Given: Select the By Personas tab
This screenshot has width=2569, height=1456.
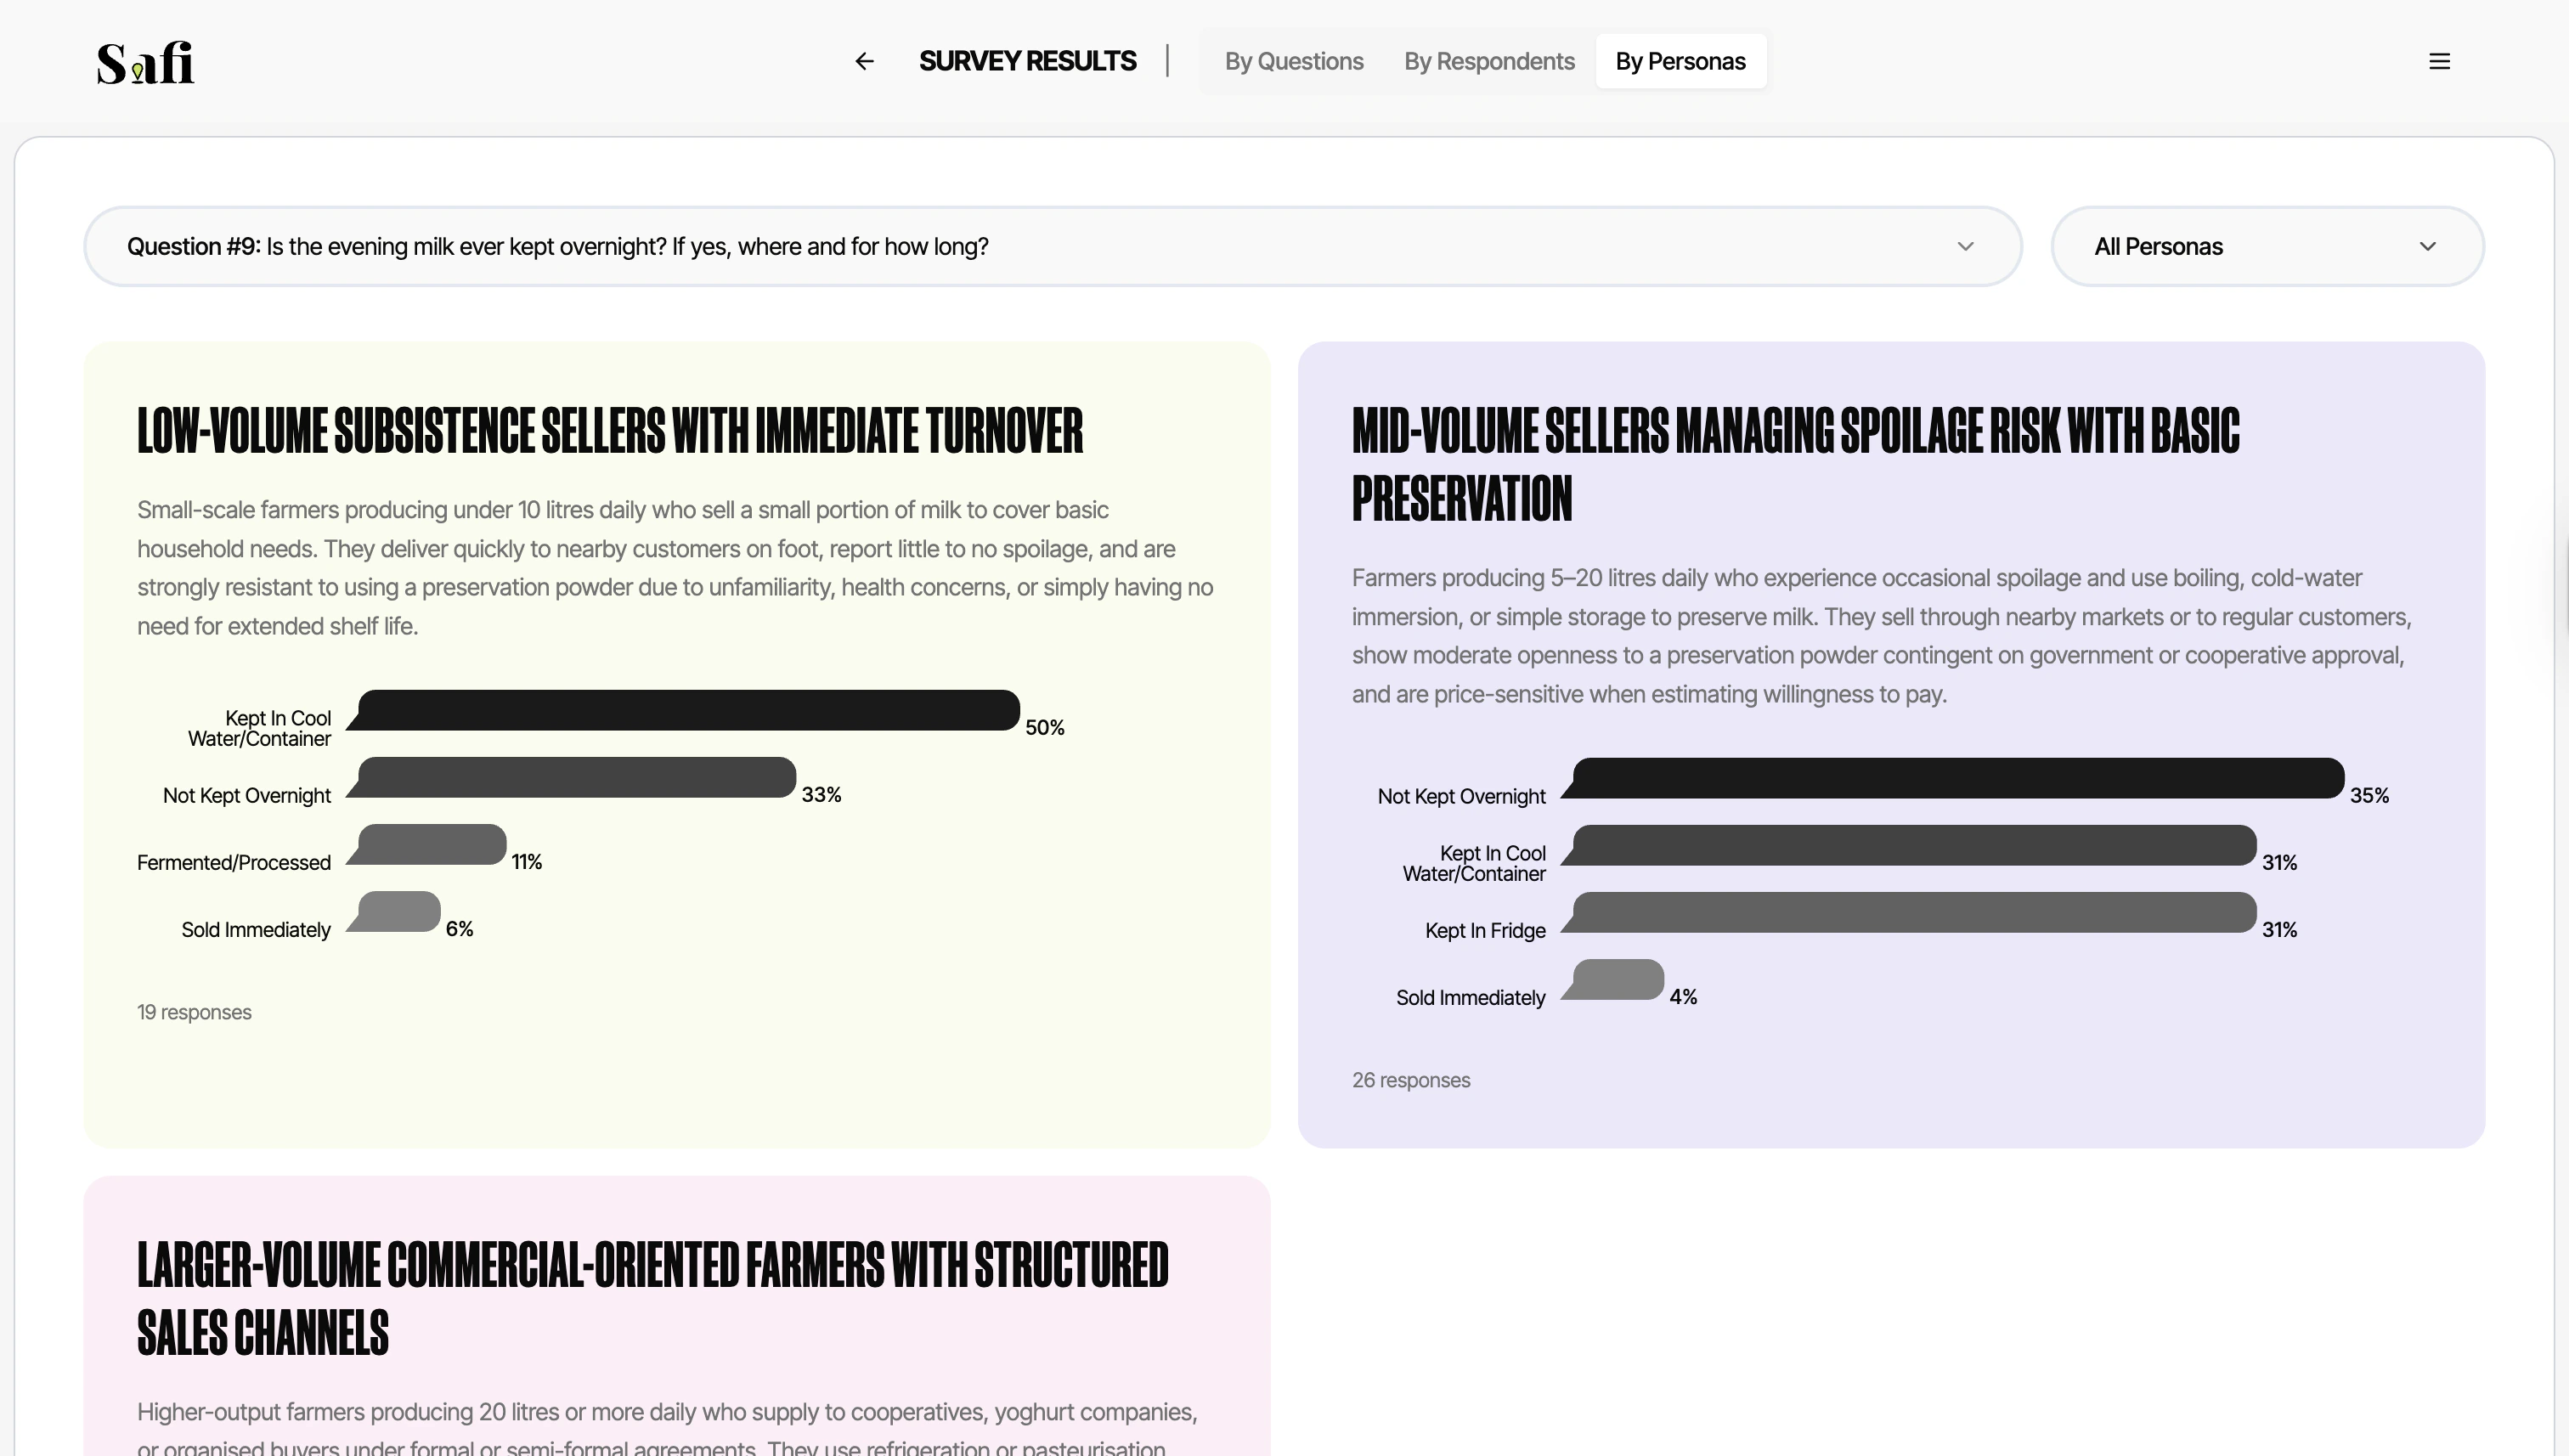Looking at the screenshot, I should click(1680, 61).
